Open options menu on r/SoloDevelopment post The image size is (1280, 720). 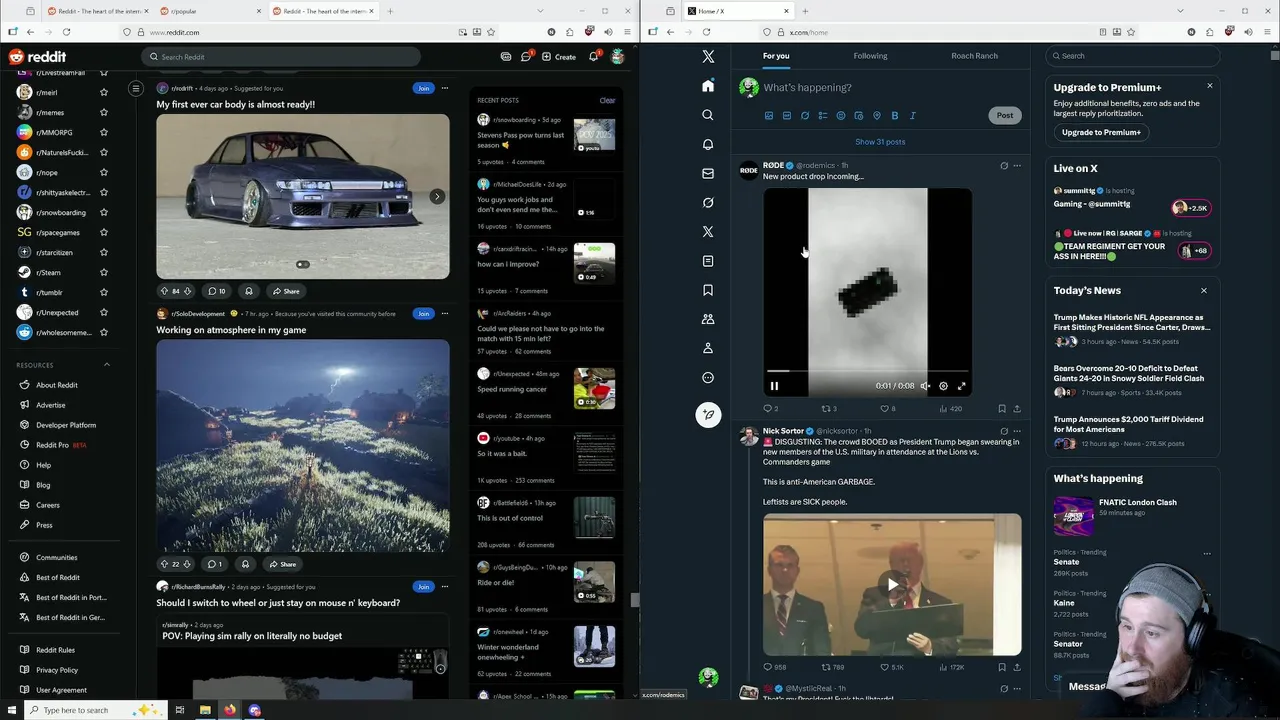pos(445,313)
